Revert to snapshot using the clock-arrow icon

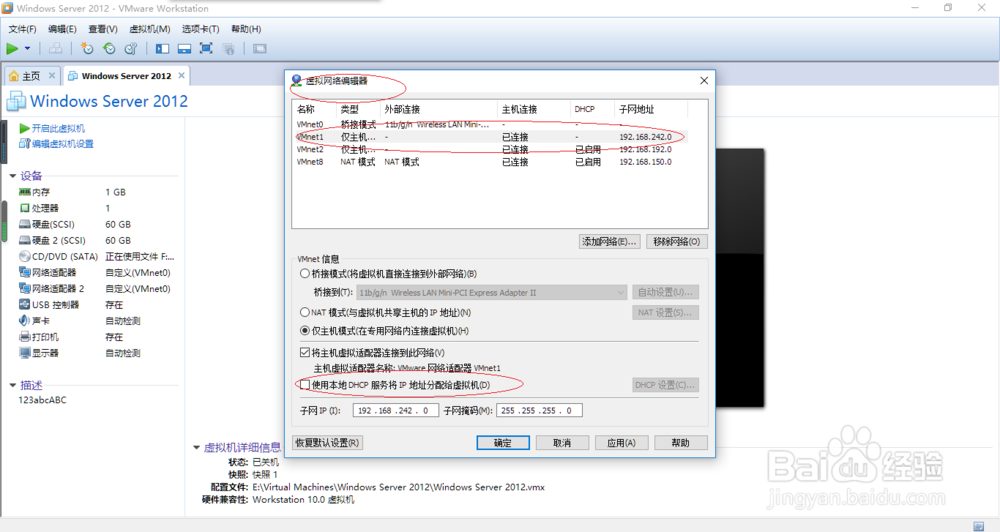pos(109,48)
